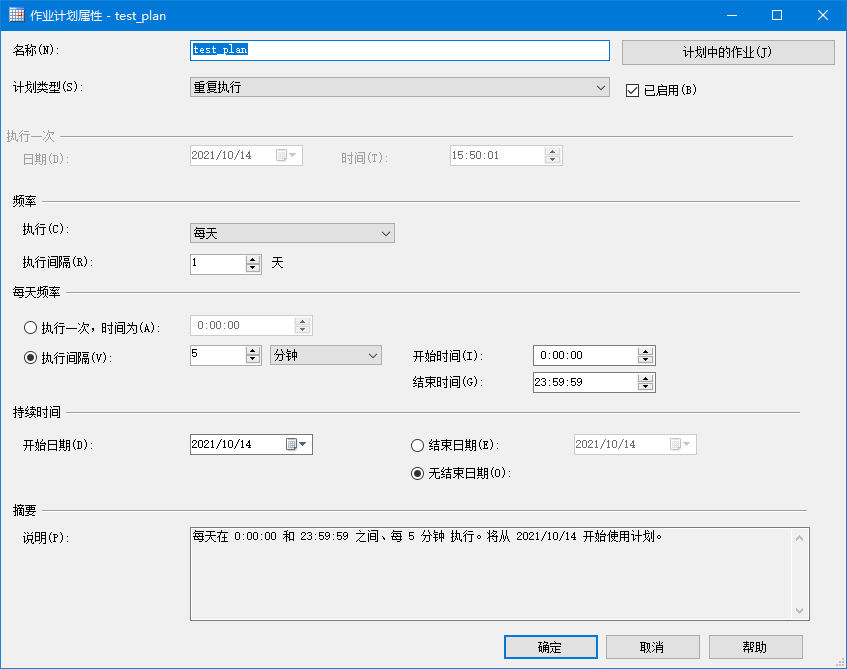Viewport: 847px width, 669px height.
Task: Click the 计划中的作业(J) button
Action: 727,51
